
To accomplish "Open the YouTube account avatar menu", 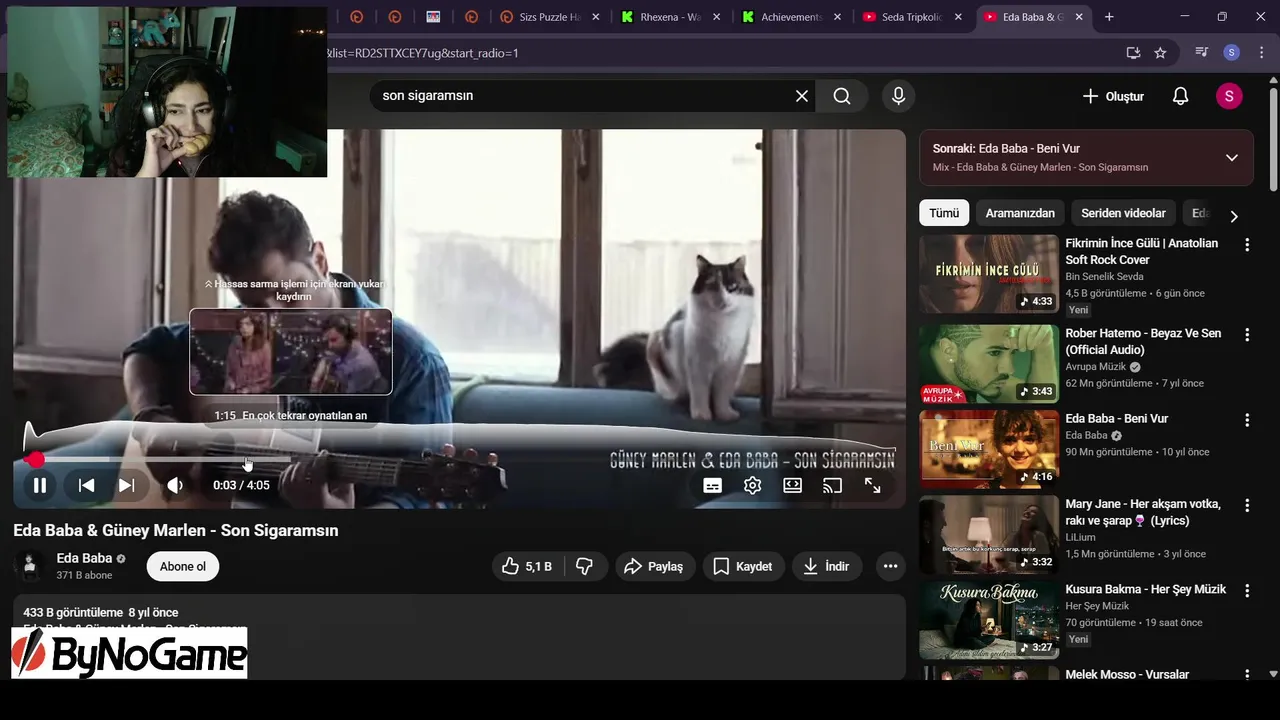I will coord(1229,96).
